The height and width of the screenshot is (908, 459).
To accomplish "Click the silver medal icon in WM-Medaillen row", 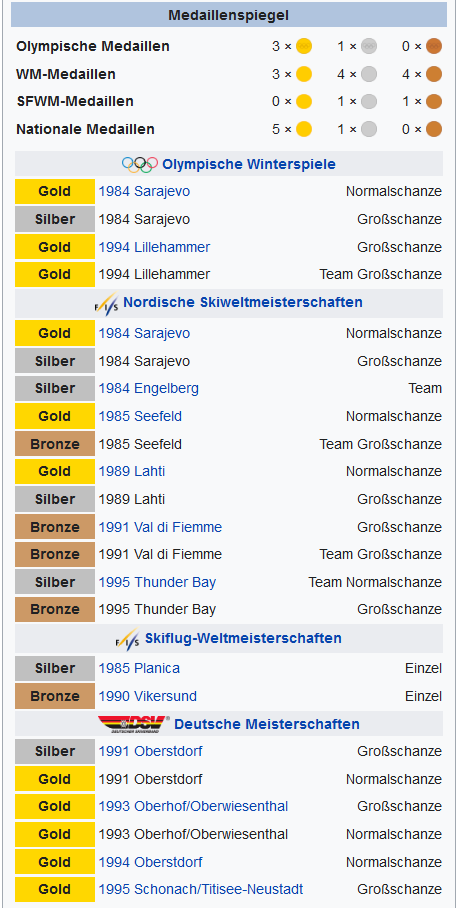I will tap(369, 74).
